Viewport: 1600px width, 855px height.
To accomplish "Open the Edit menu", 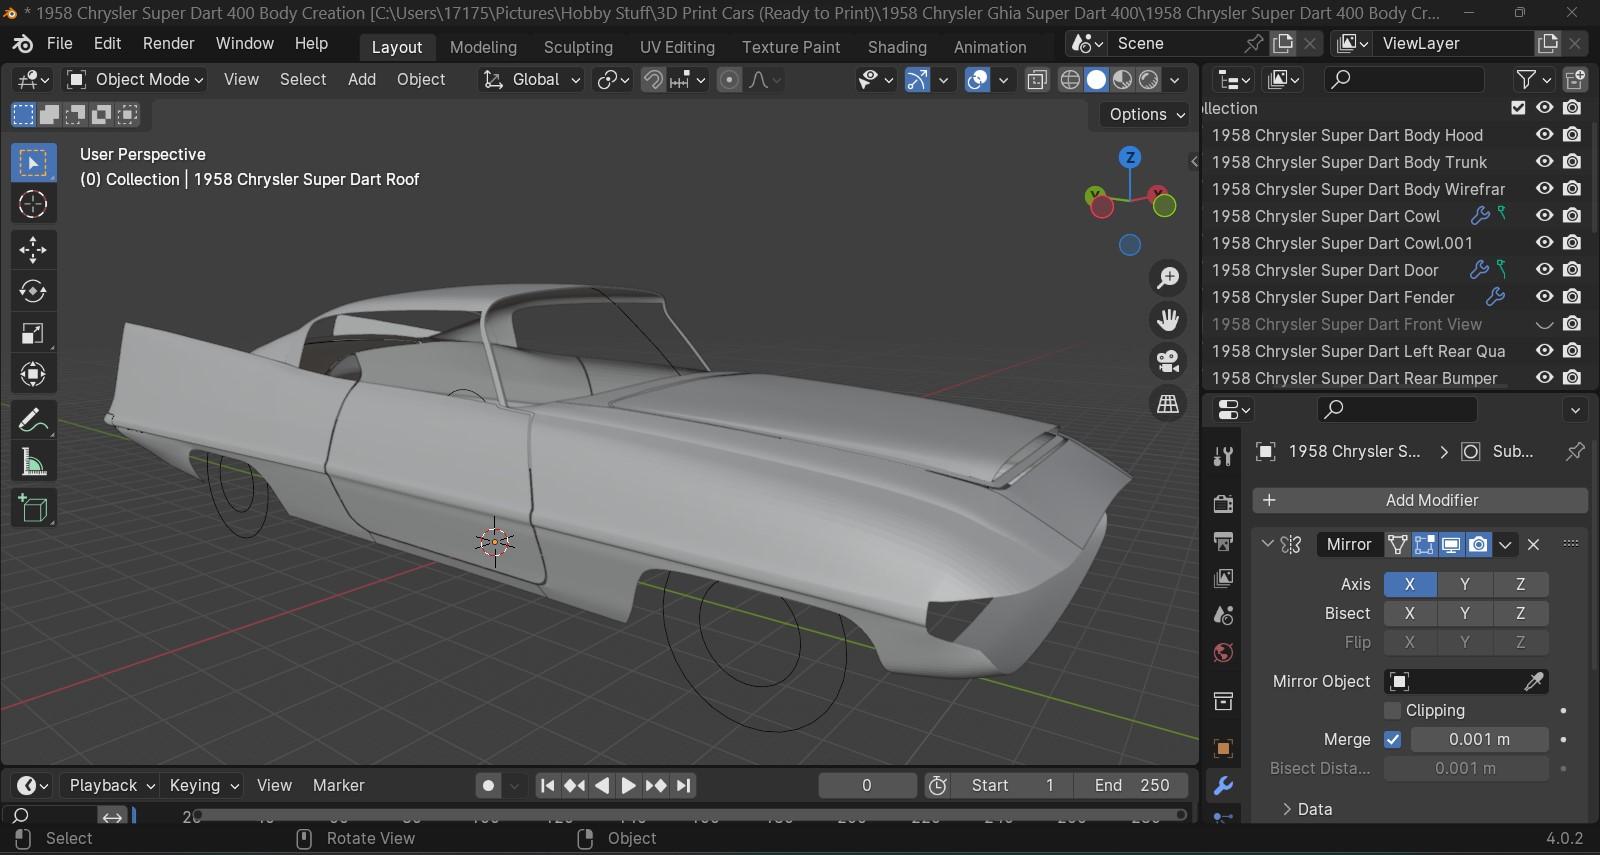I will click(x=107, y=44).
